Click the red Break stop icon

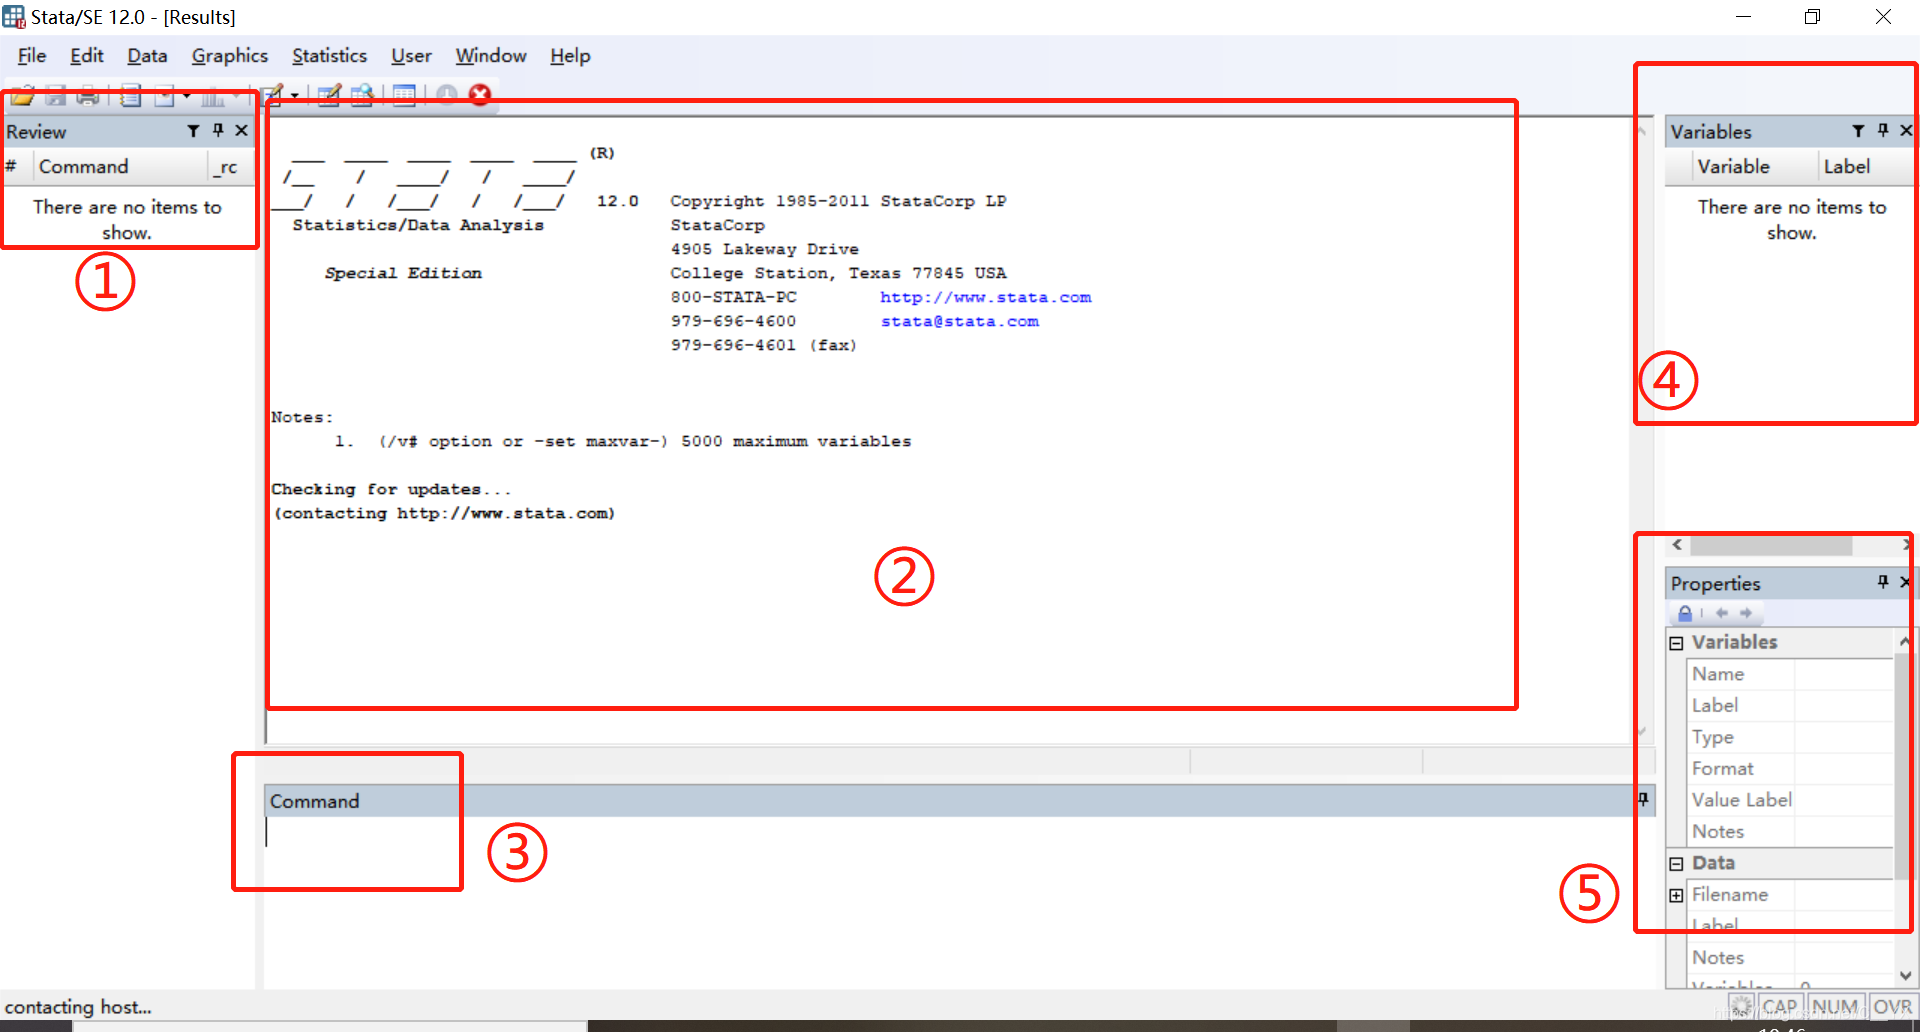pyautogui.click(x=480, y=94)
